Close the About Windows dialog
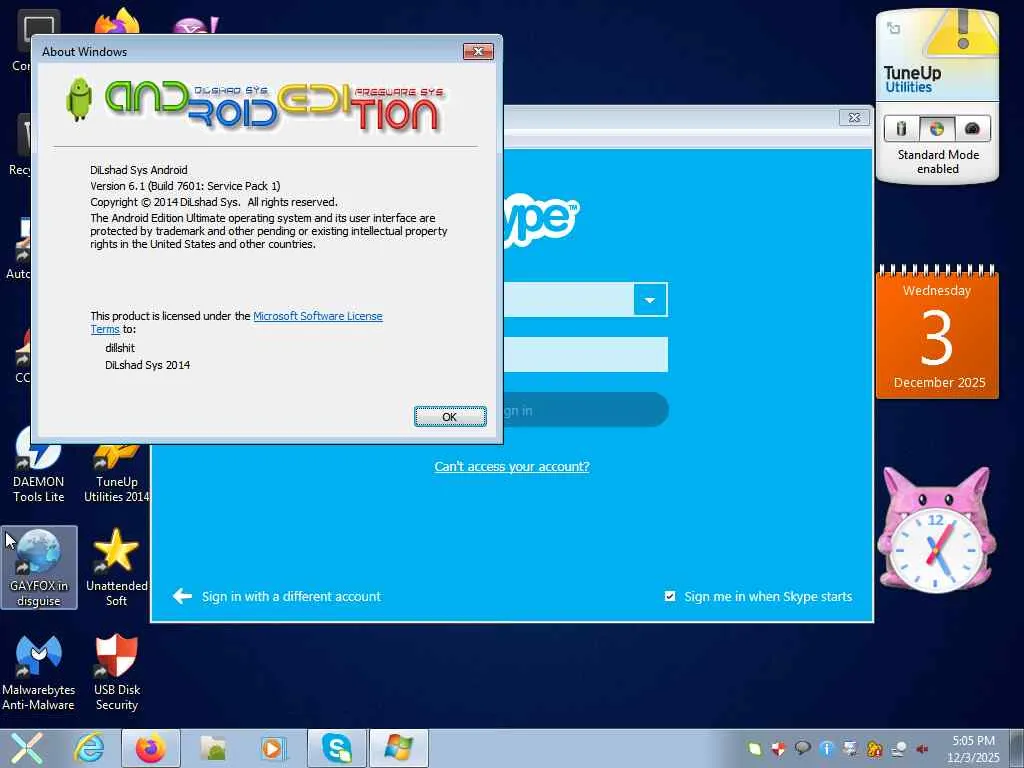1024x768 pixels. pyautogui.click(x=478, y=52)
